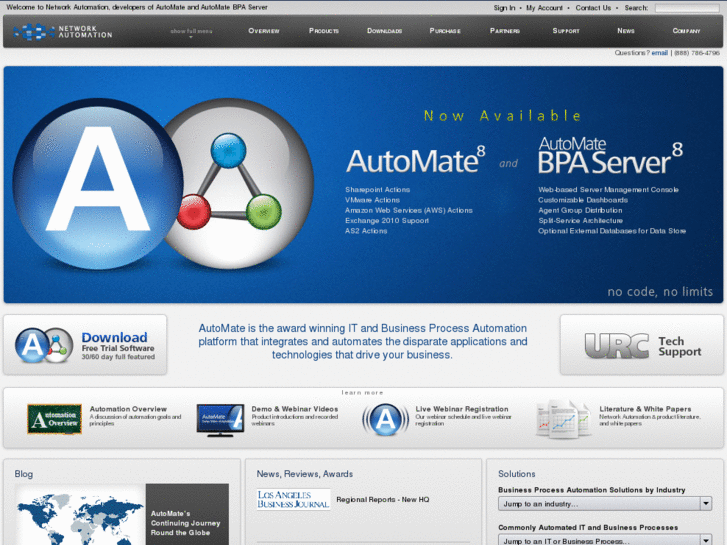The width and height of the screenshot is (727, 545).
Task: Click the Sharepoint Actions feature text
Action: (377, 190)
